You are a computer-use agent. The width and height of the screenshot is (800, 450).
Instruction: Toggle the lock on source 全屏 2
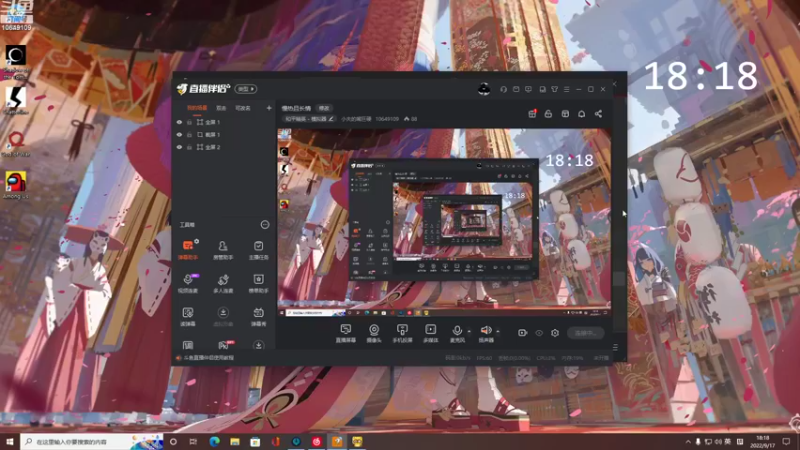click(189, 147)
